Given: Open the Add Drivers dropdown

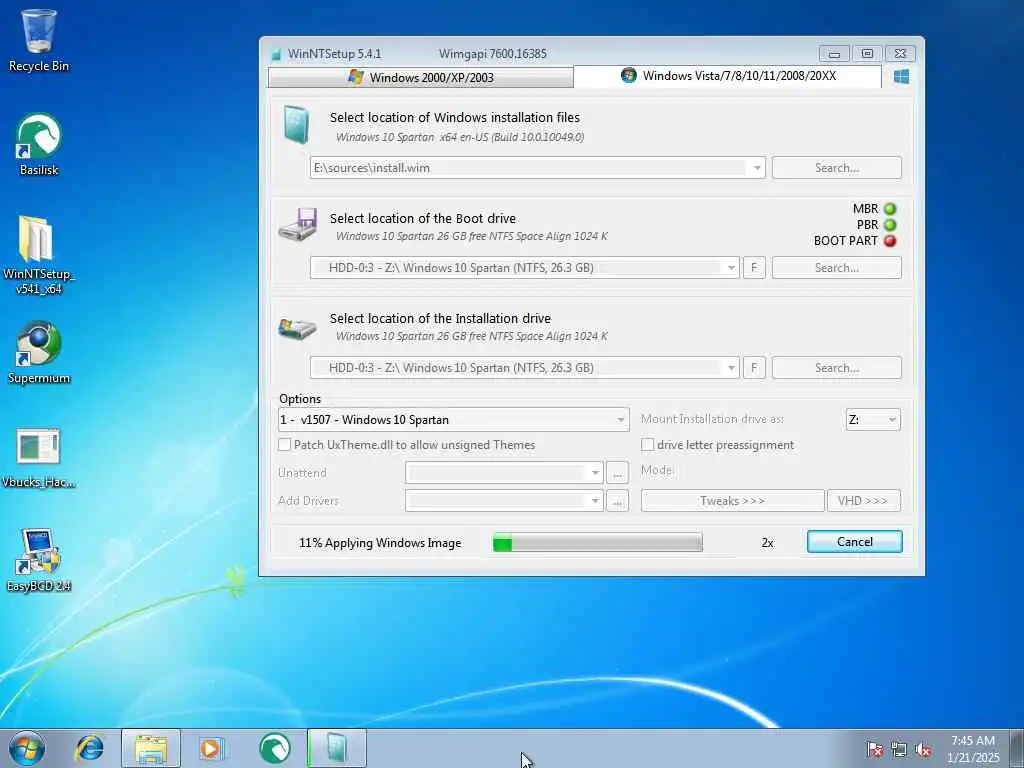Looking at the screenshot, I should pyautogui.click(x=504, y=501).
